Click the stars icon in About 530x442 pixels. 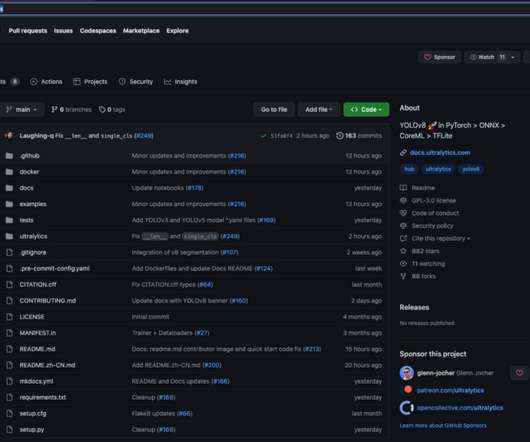pyautogui.click(x=403, y=251)
